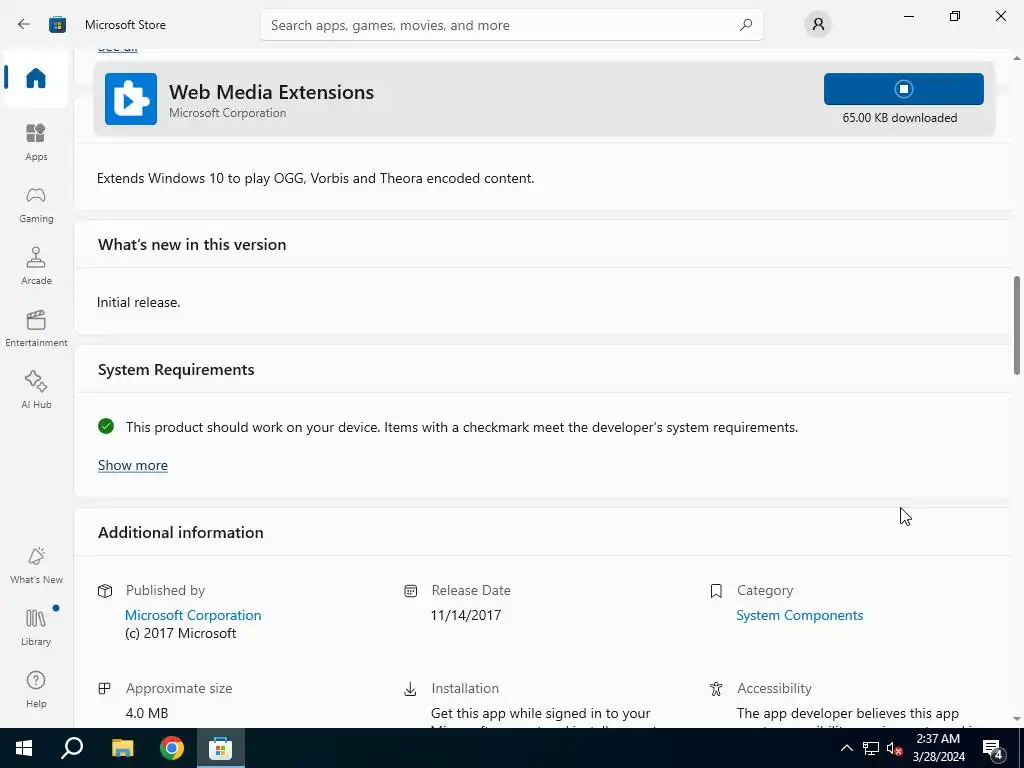Image resolution: width=1024 pixels, height=768 pixels.
Task: Stop the Web Media Extensions download
Action: point(903,89)
